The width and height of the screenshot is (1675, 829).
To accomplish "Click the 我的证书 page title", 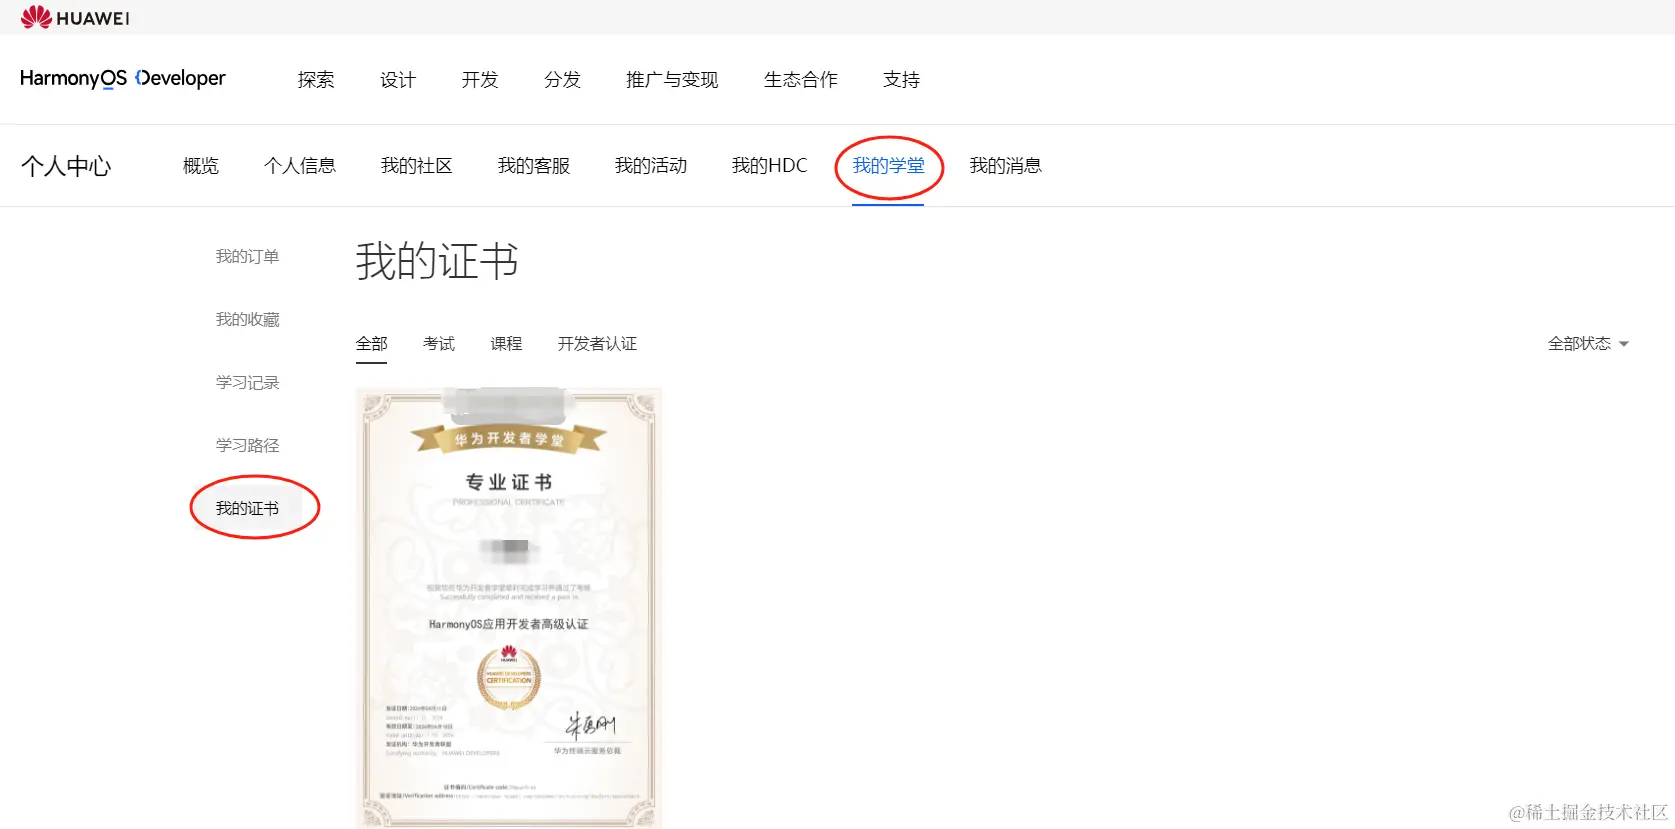I will 437,262.
